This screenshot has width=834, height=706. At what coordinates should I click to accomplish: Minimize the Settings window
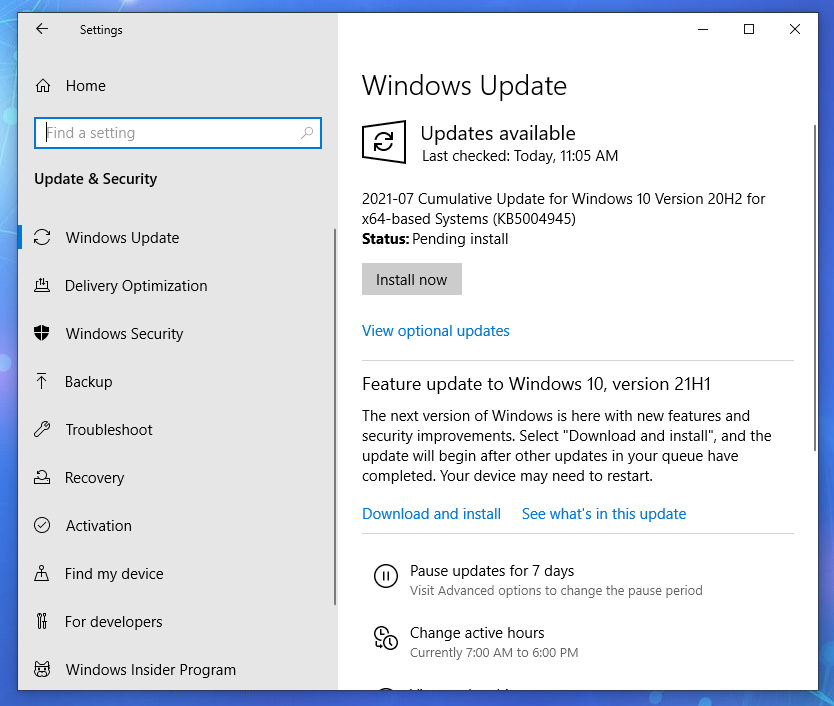point(703,29)
